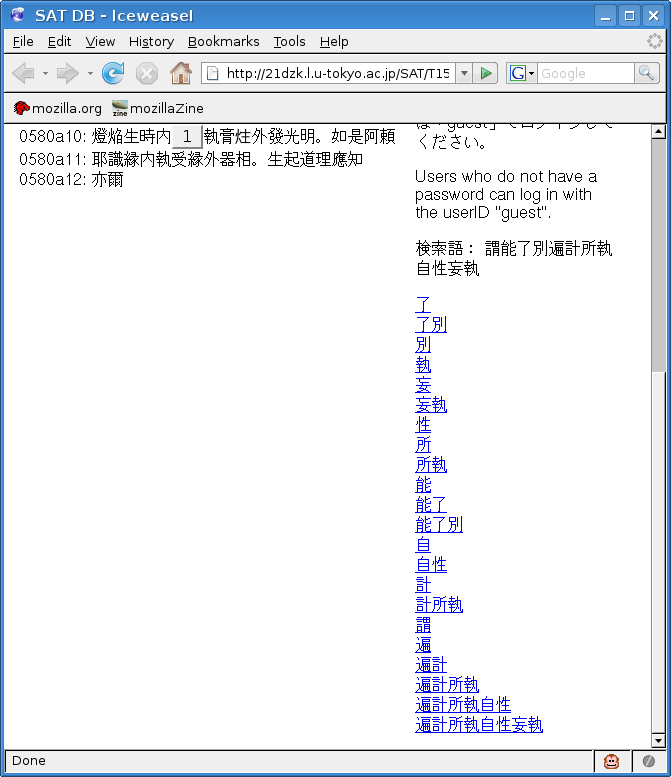Click the link 了別

431,325
